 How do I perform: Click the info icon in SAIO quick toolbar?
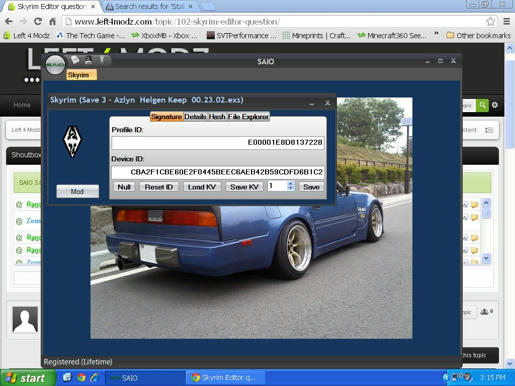(102, 60)
